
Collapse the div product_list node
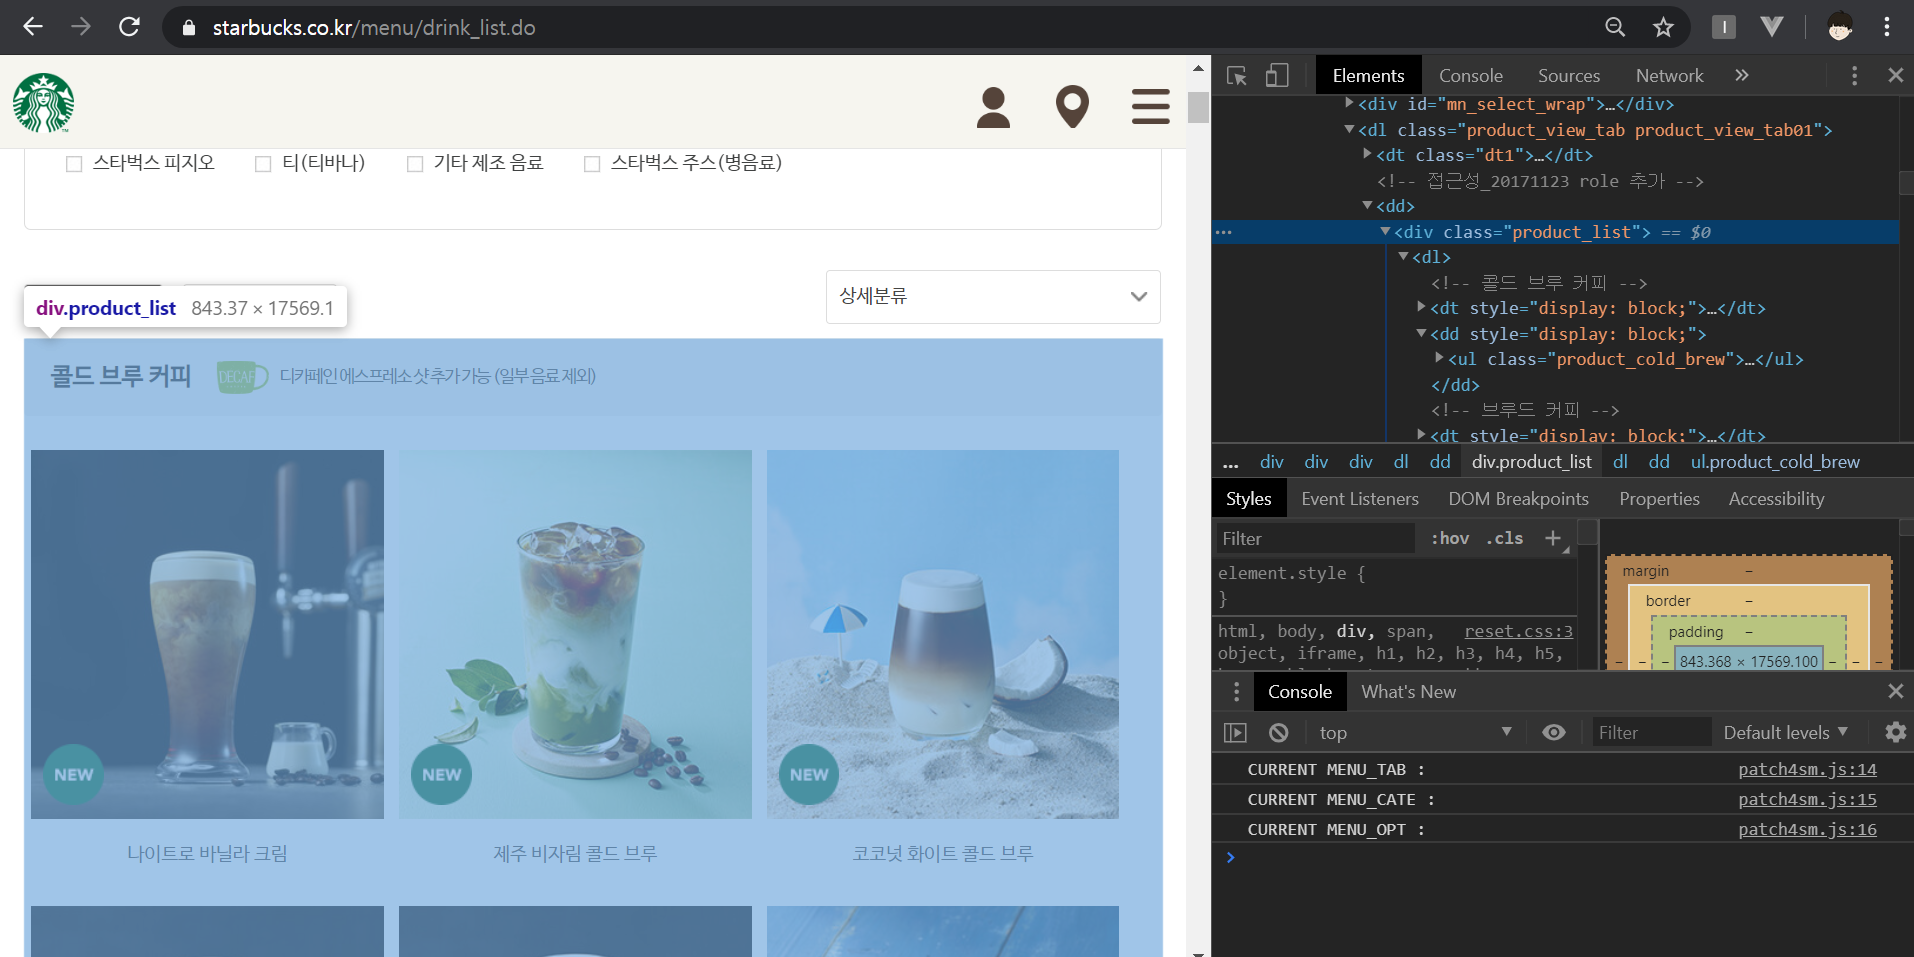coord(1386,231)
